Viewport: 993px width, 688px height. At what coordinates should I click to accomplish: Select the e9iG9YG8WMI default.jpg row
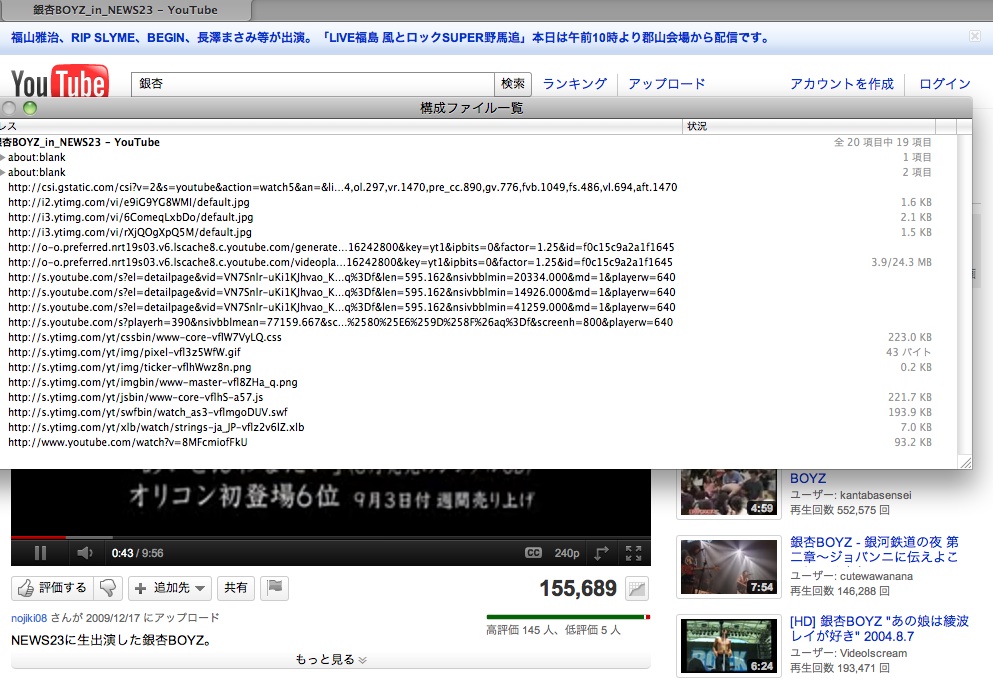click(x=478, y=202)
